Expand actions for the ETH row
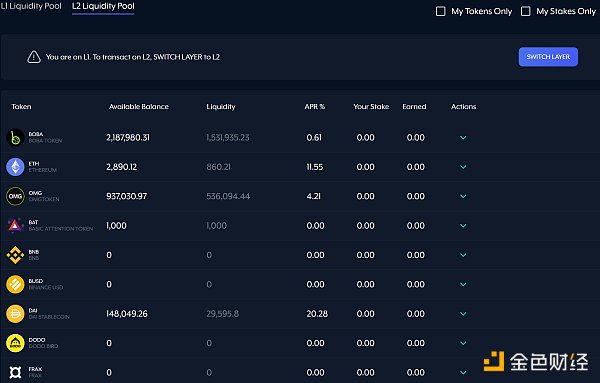600x383 pixels. pos(463,167)
